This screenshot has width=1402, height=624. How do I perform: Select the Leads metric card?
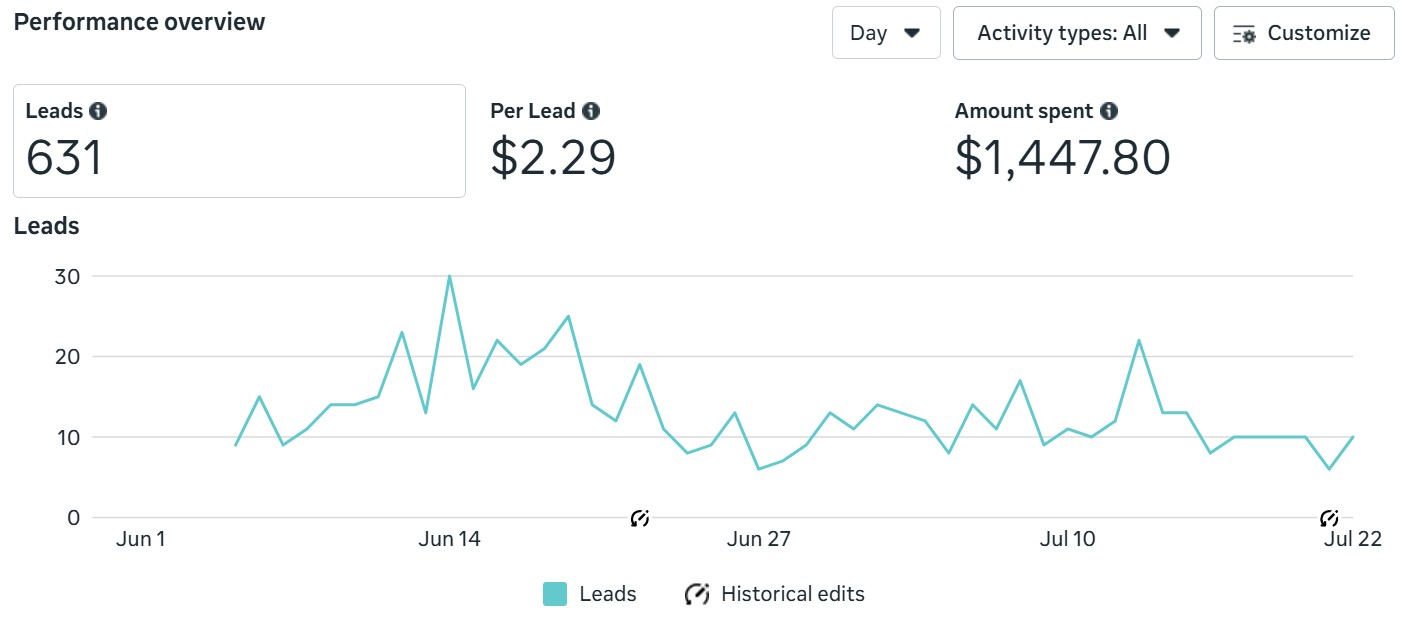click(x=238, y=141)
